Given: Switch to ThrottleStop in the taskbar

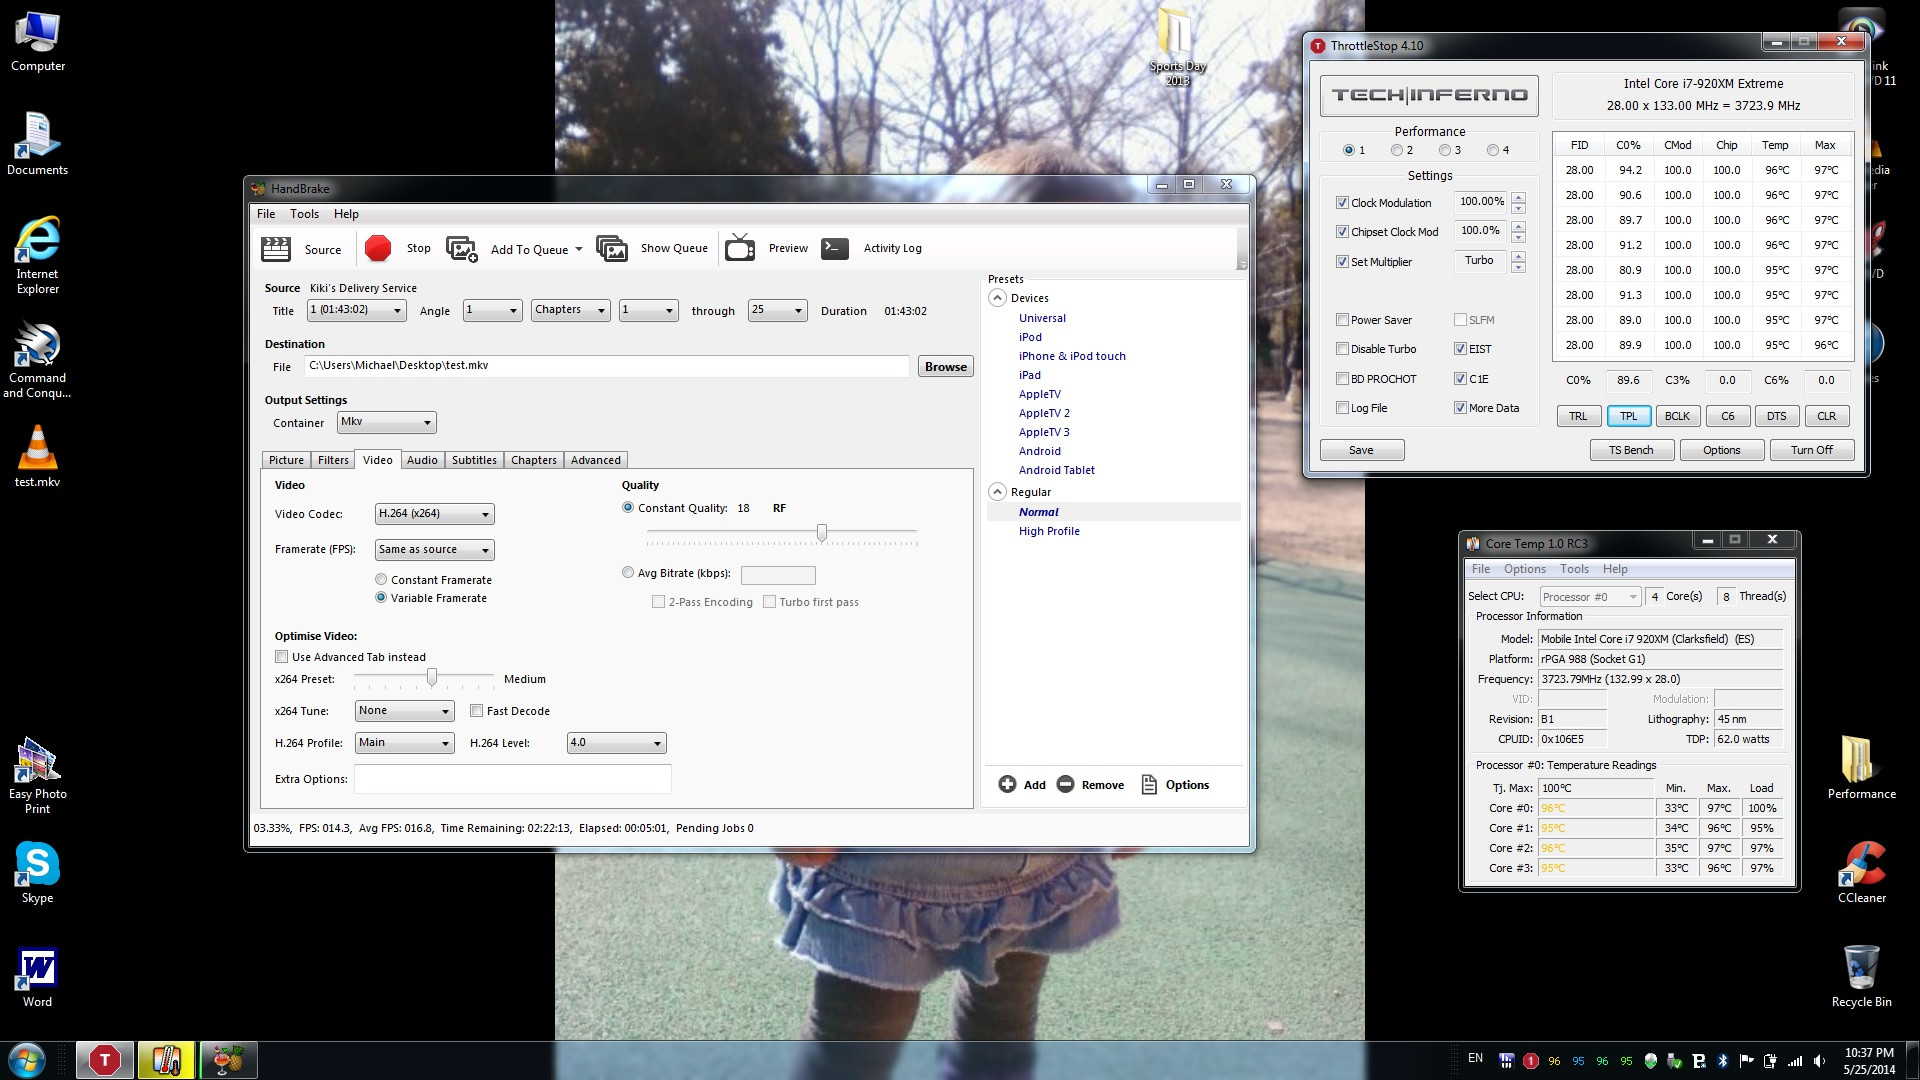Looking at the screenshot, I should point(105,1060).
